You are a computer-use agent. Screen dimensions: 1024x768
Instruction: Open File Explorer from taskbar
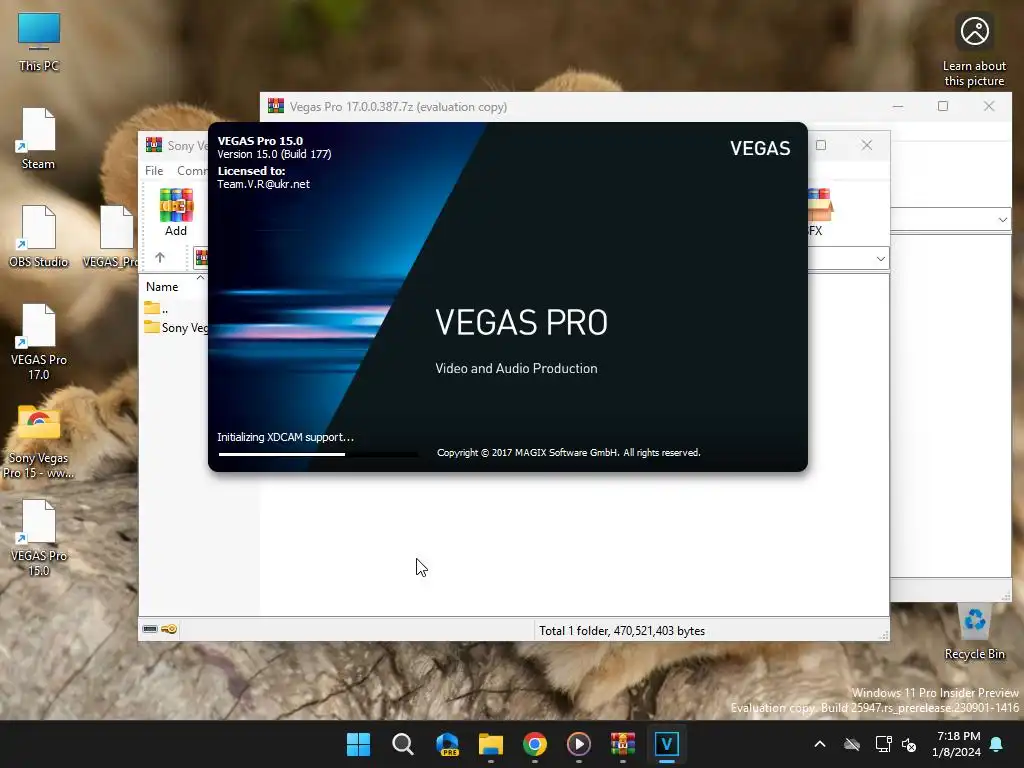[490, 744]
